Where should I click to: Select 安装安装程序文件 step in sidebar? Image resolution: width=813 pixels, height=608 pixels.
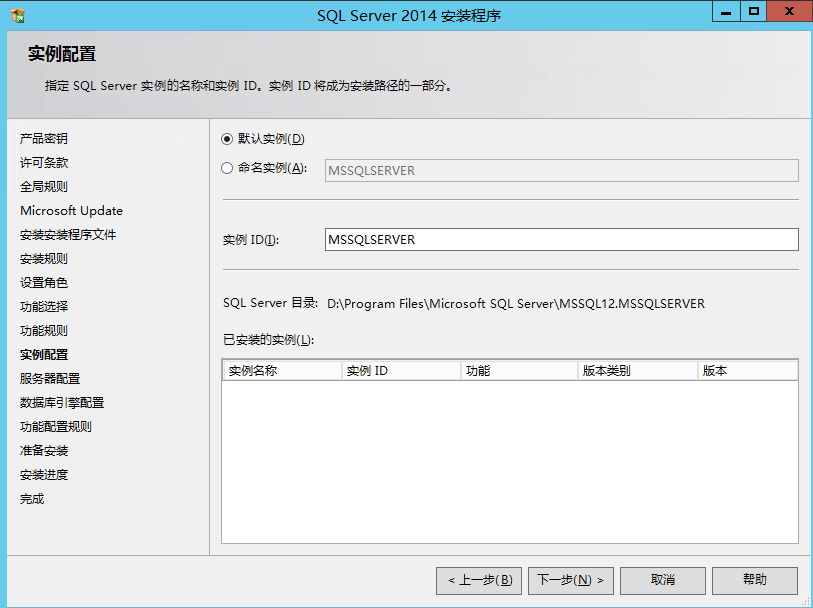[68, 234]
